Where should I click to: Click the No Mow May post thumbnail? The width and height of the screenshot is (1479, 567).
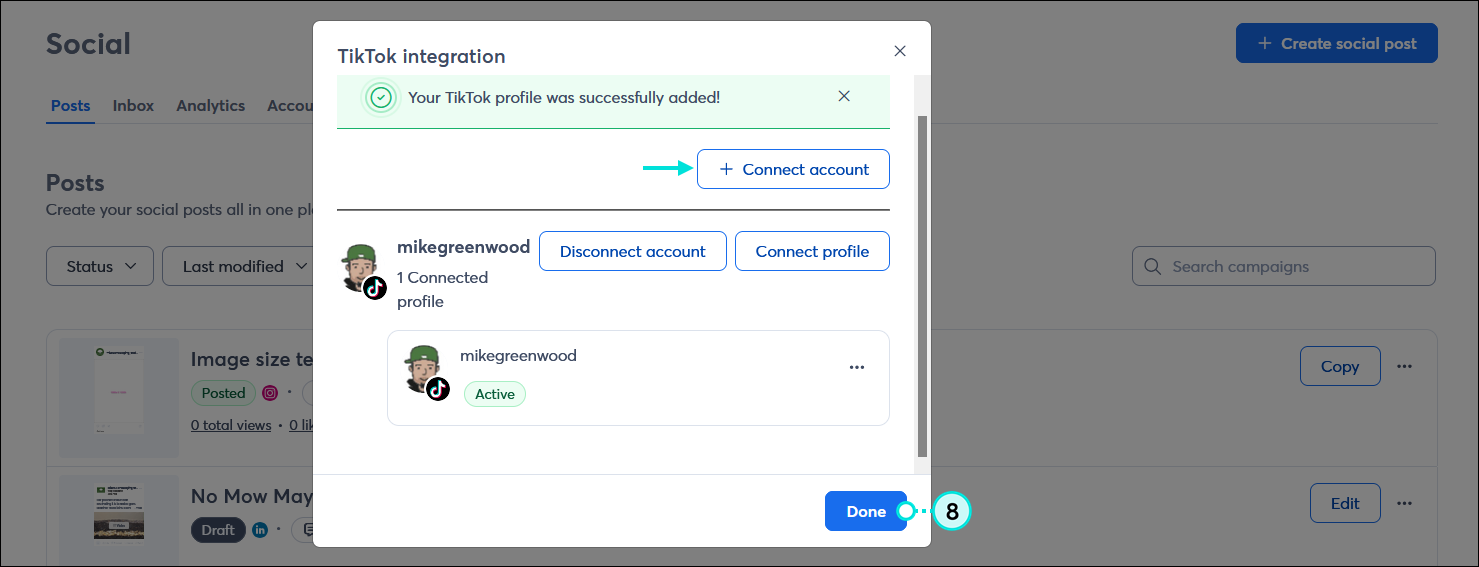click(119, 520)
